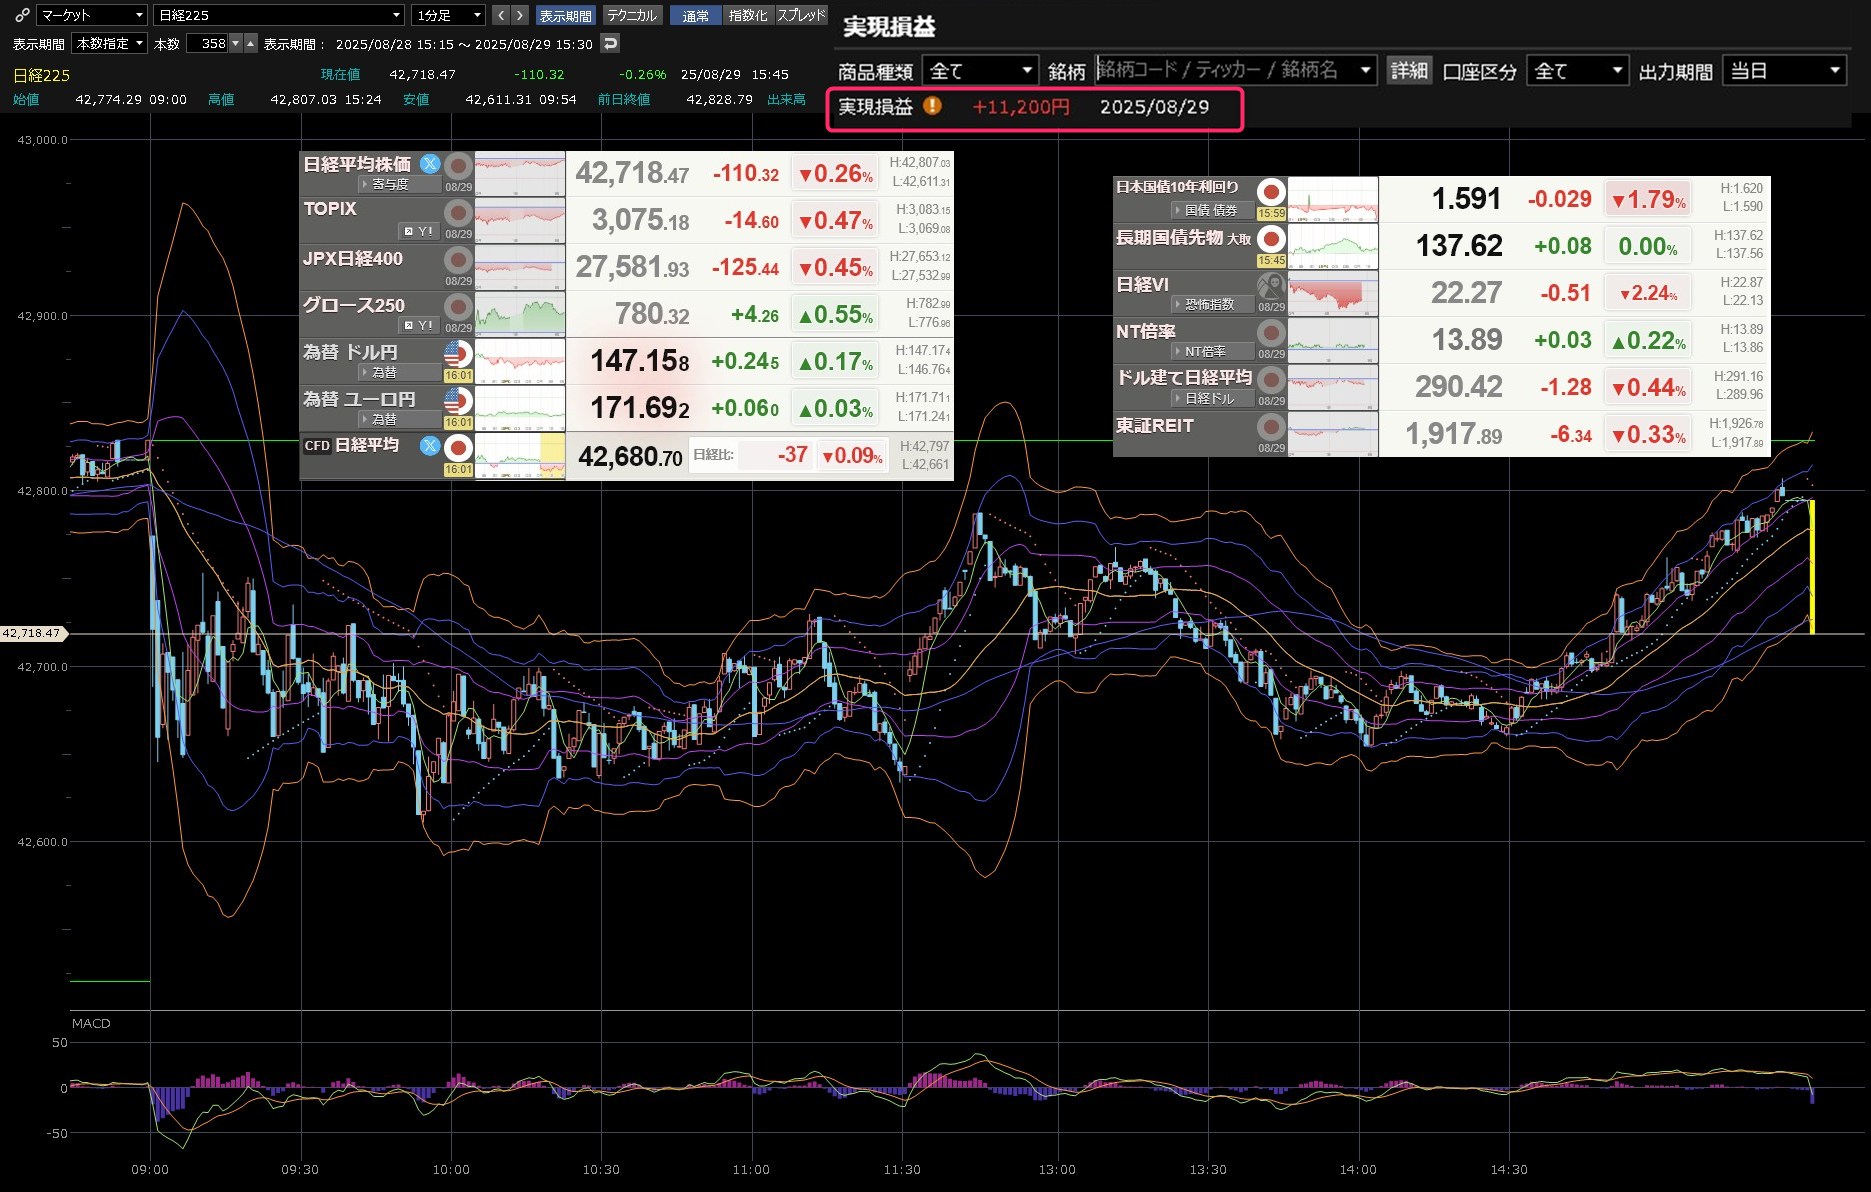Click the next chart arrow icon

tap(520, 15)
